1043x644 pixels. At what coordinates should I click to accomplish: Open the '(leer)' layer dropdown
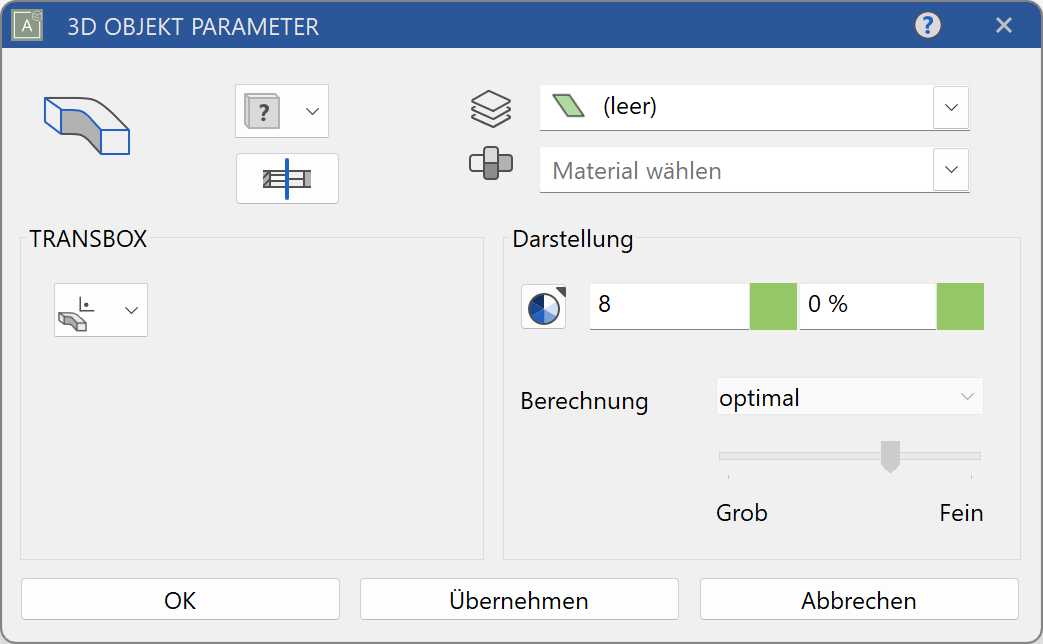(x=950, y=108)
